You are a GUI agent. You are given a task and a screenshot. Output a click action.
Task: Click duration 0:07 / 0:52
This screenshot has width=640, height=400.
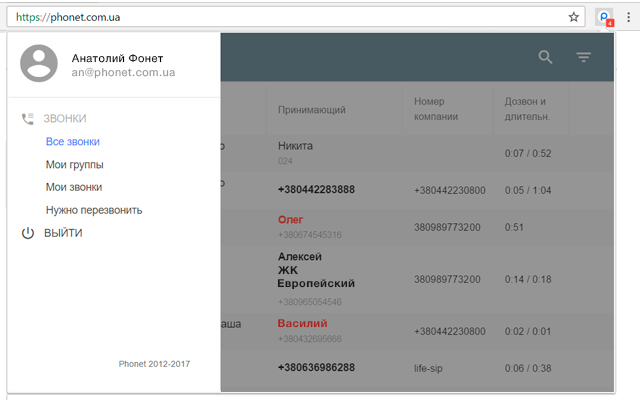tap(528, 153)
